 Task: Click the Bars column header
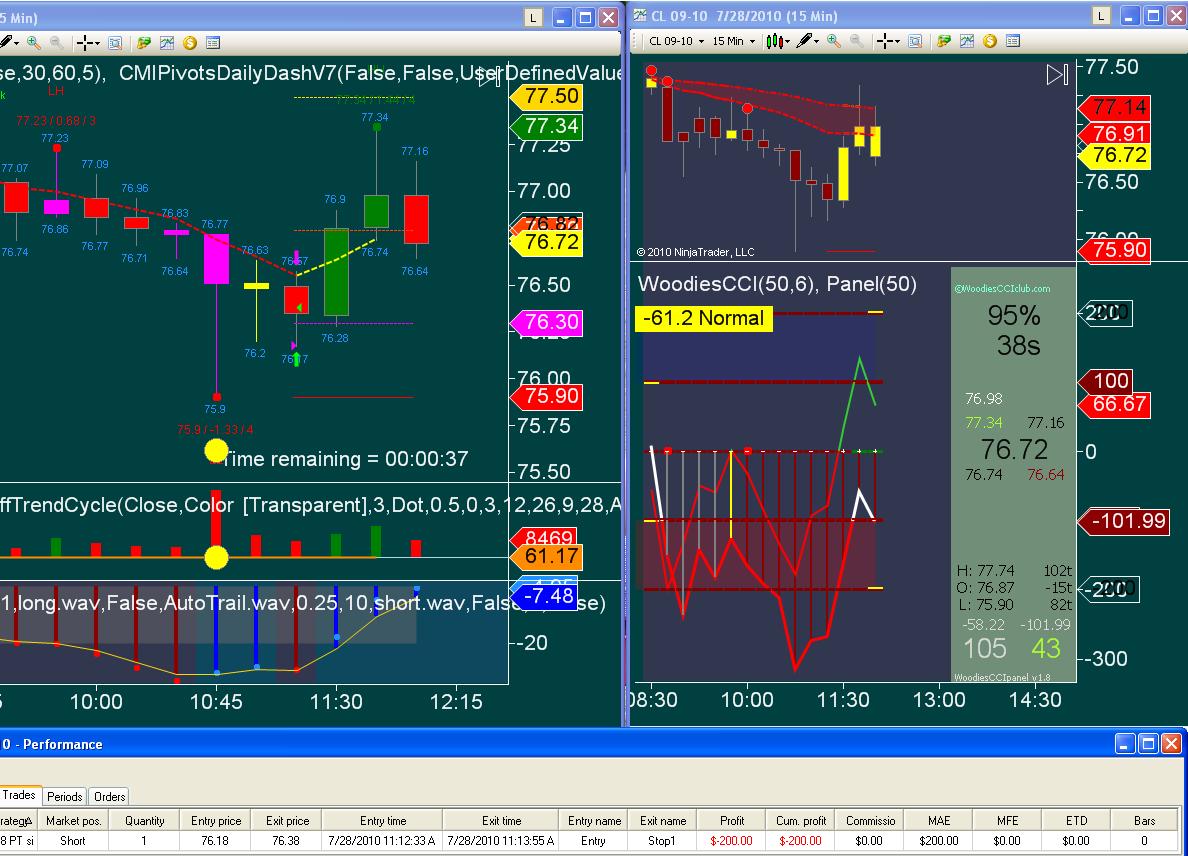pyautogui.click(x=1144, y=820)
